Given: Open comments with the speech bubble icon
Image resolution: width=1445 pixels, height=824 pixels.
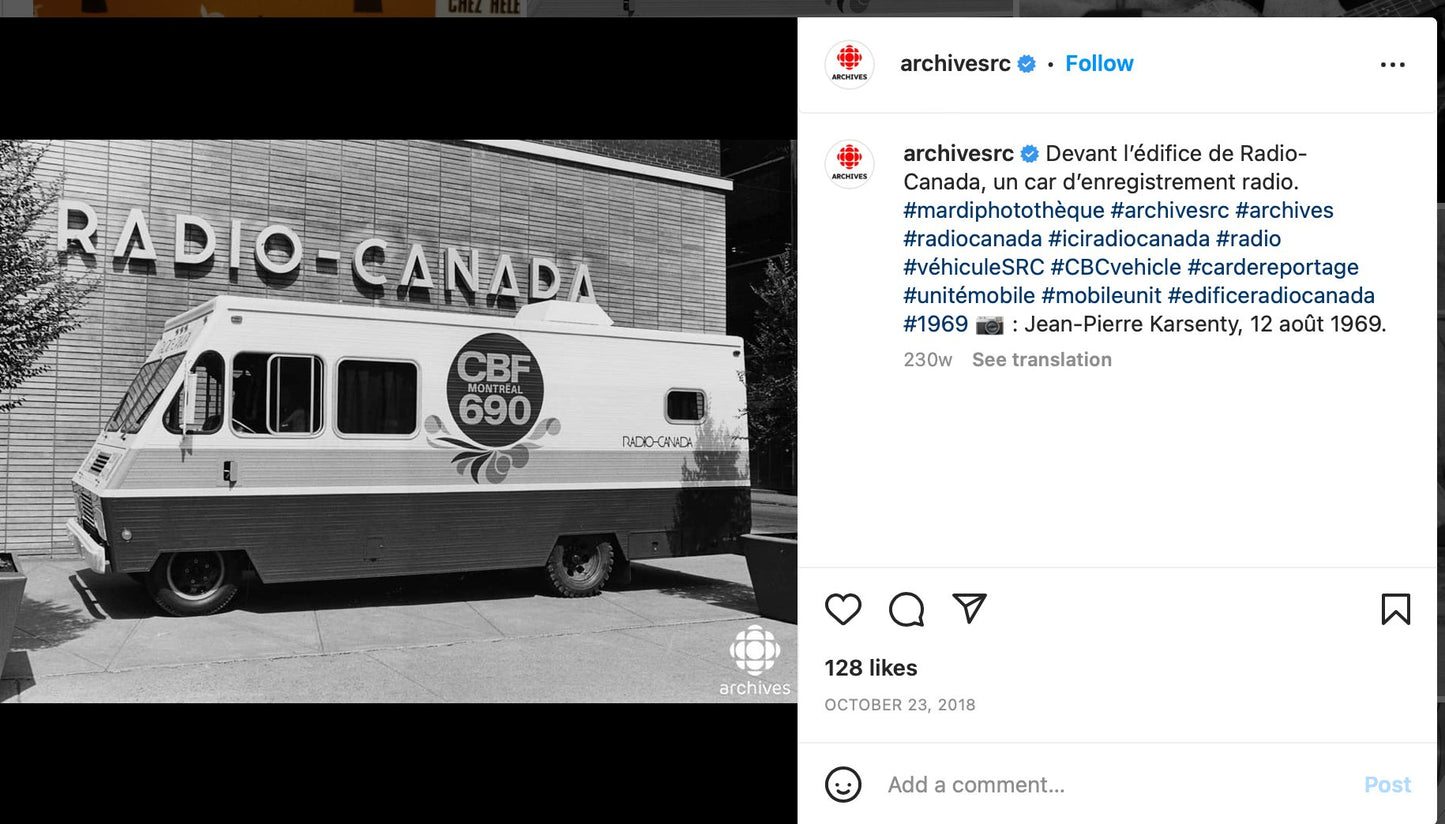Looking at the screenshot, I should coord(906,609).
